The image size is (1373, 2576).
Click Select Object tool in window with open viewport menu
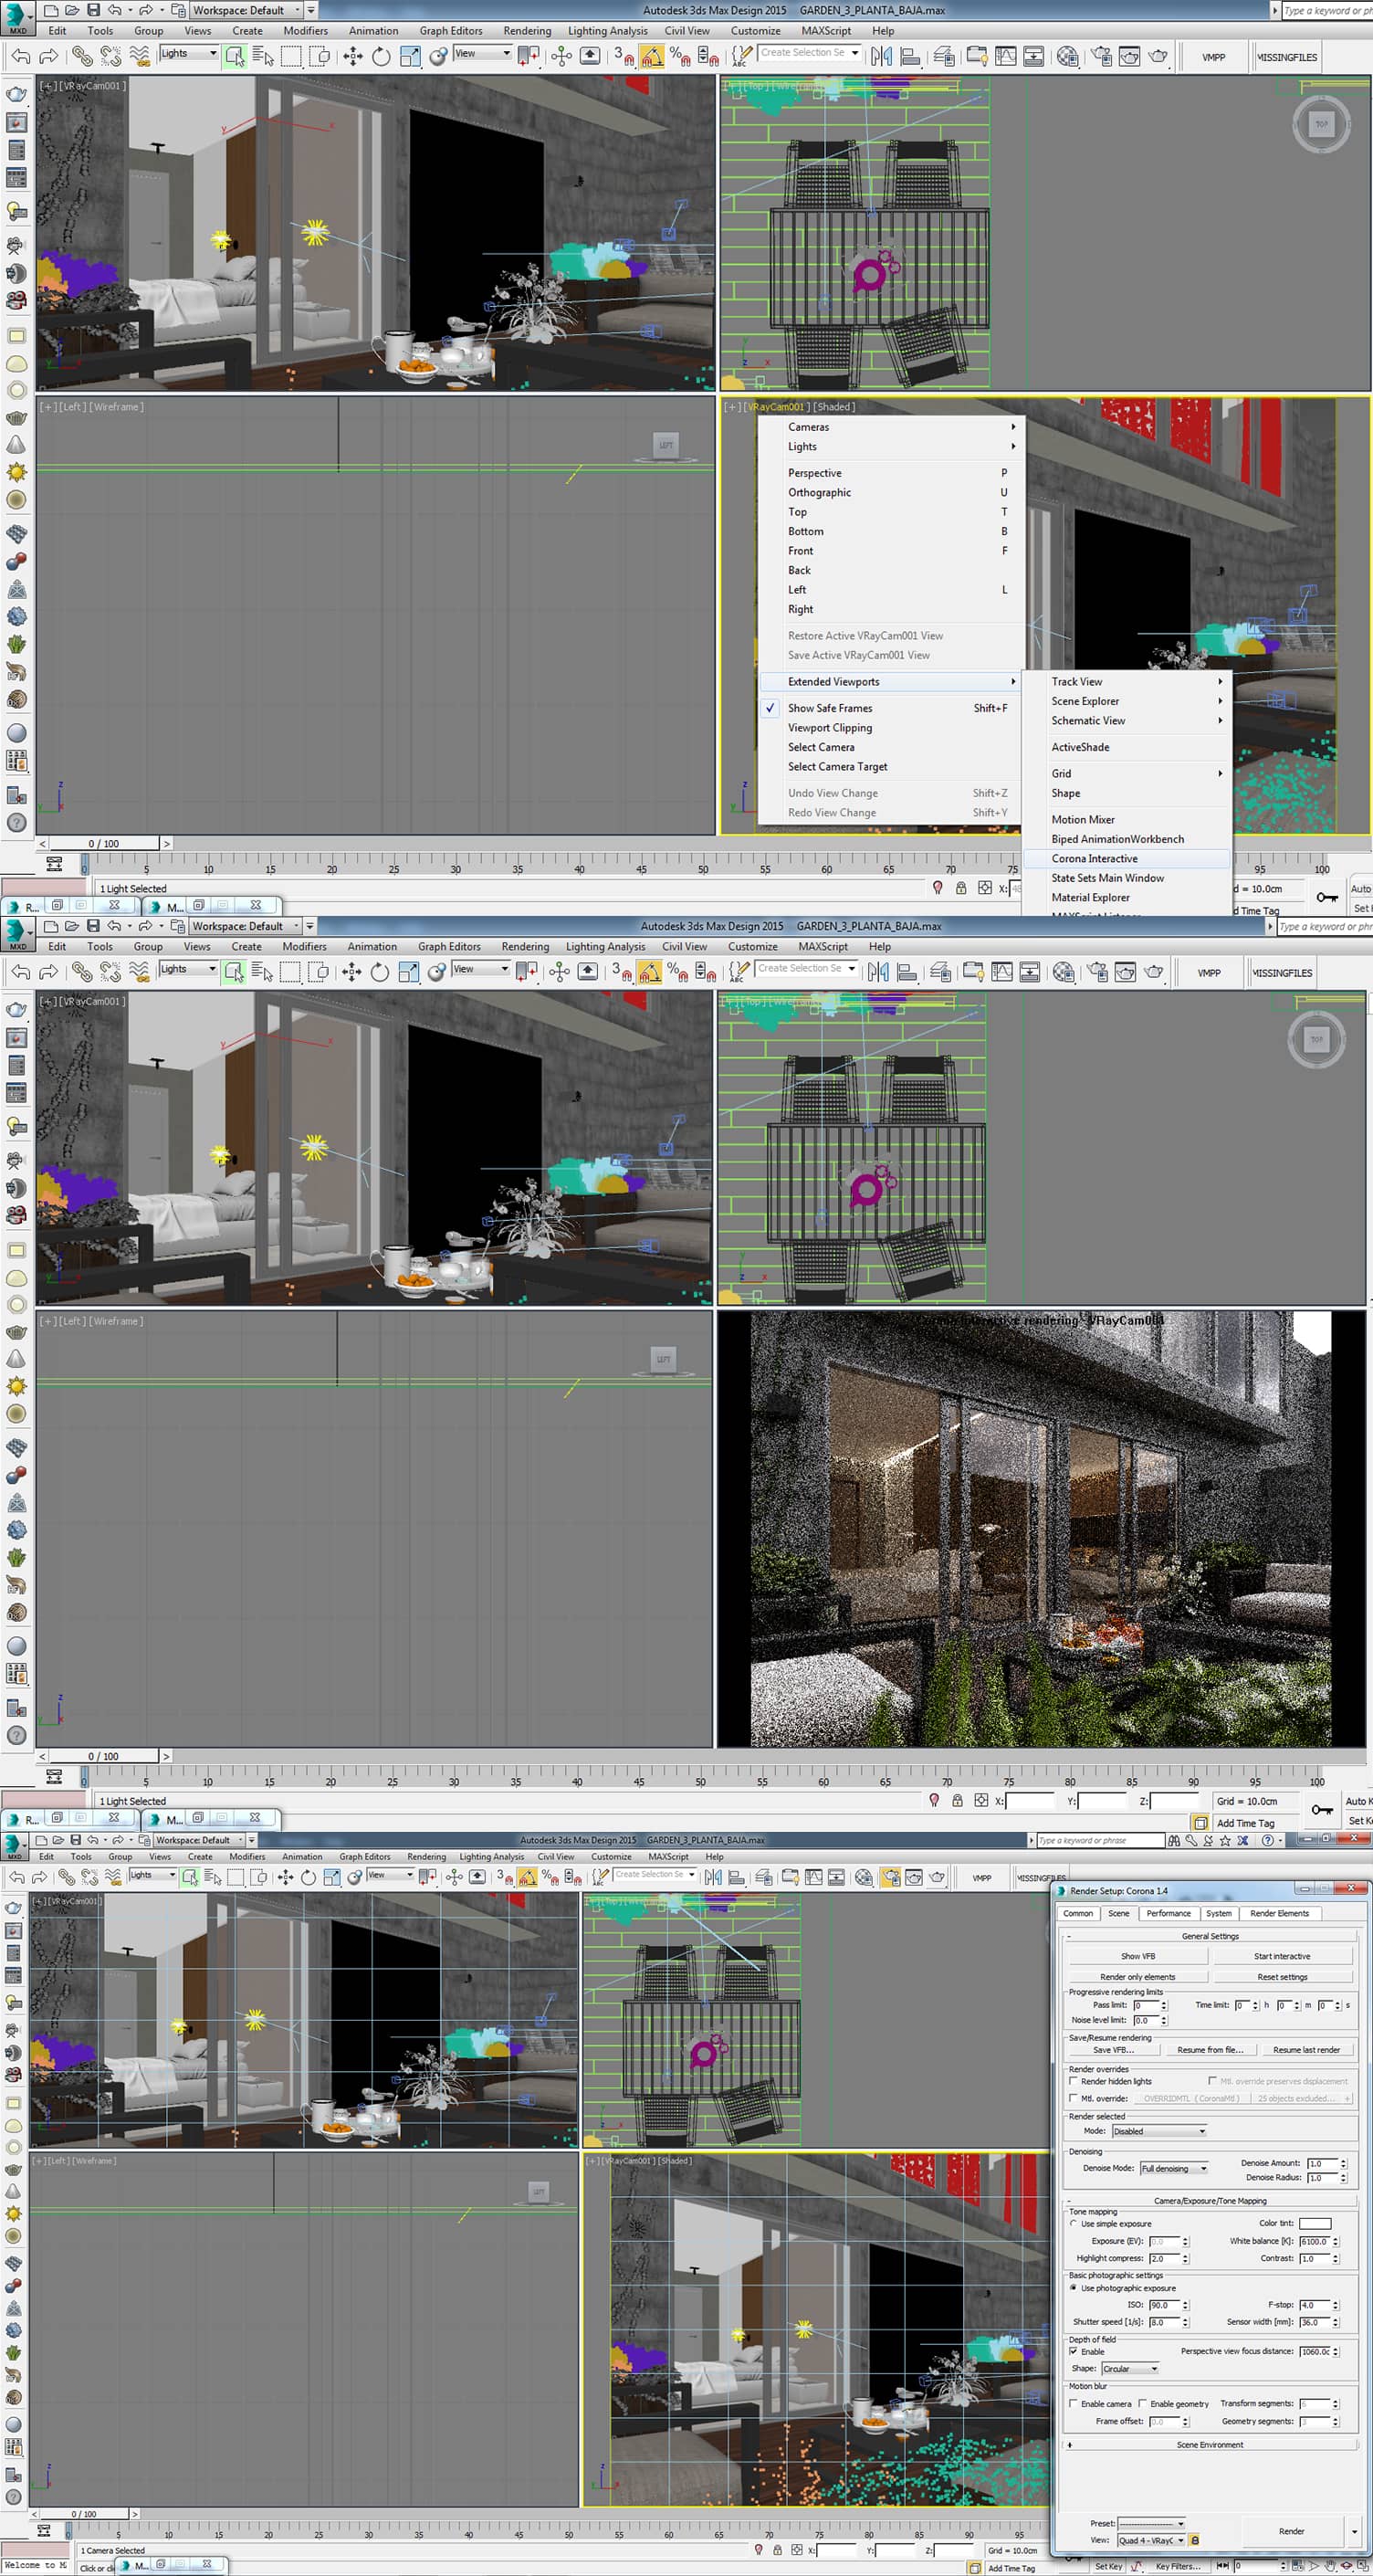coord(235,56)
